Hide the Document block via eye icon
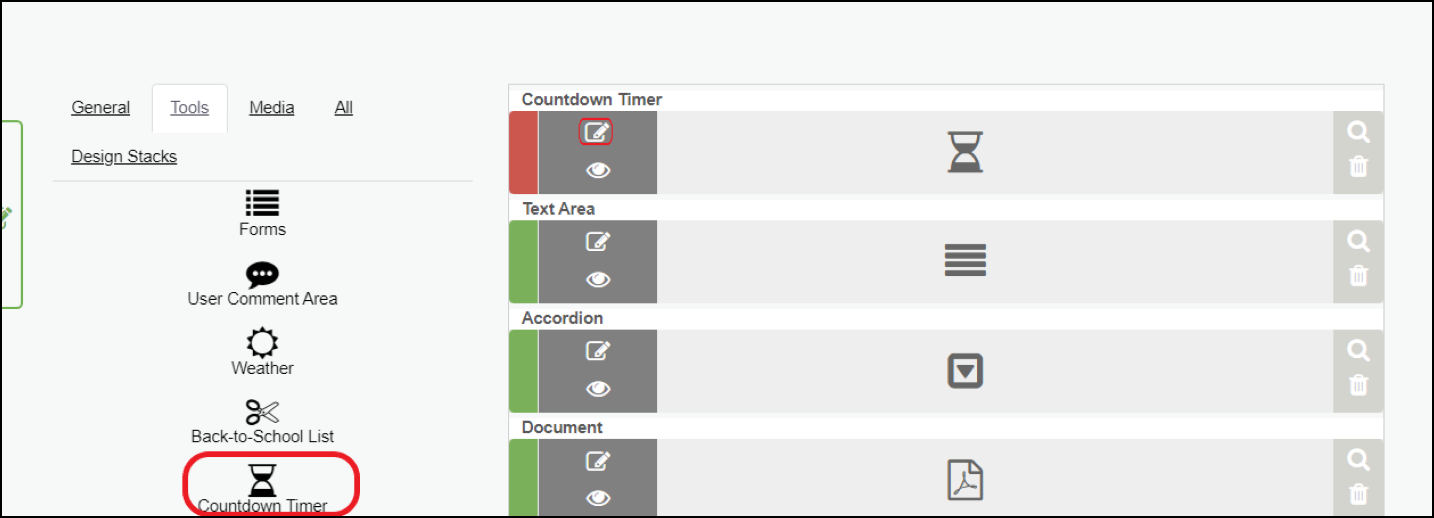The width and height of the screenshot is (1434, 518). click(x=598, y=498)
